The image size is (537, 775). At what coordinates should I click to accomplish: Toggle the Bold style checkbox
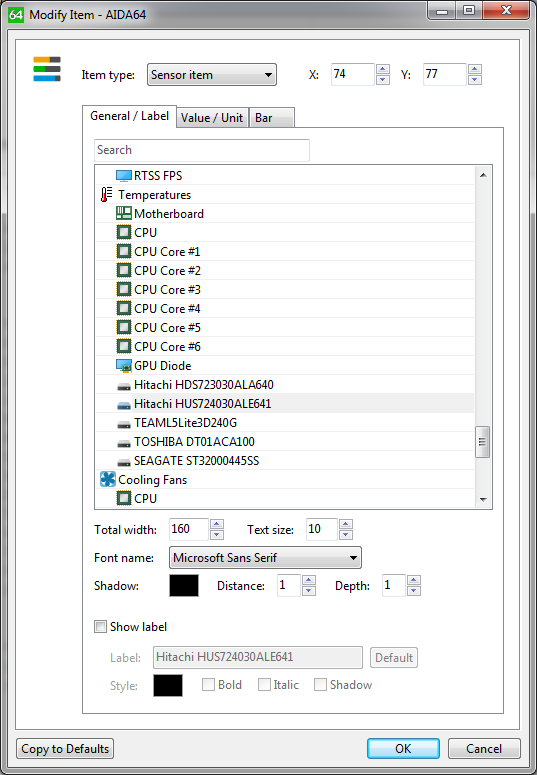pyautogui.click(x=209, y=685)
